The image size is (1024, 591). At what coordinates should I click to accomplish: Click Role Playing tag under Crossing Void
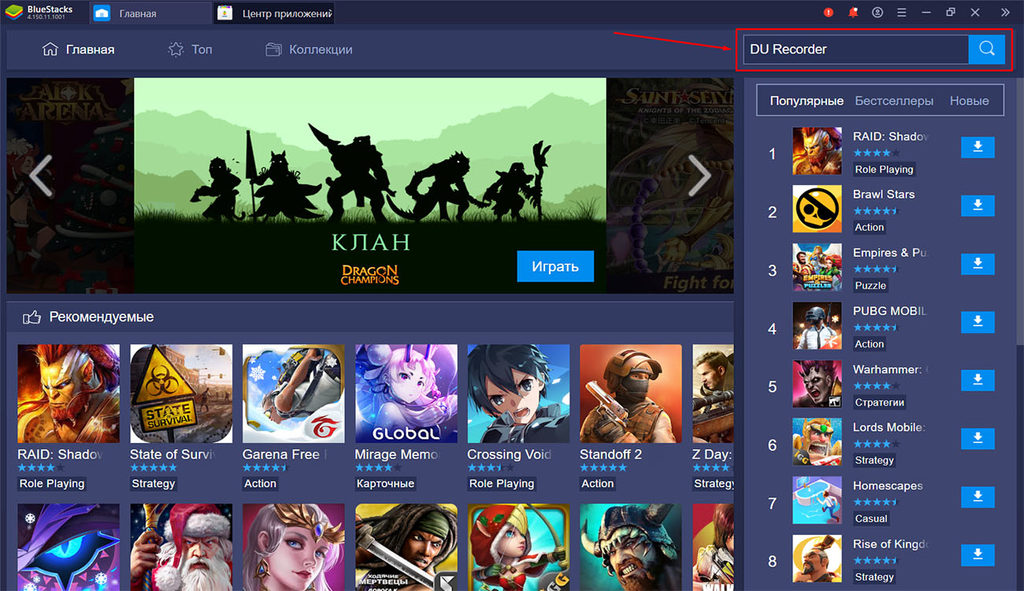pos(502,483)
